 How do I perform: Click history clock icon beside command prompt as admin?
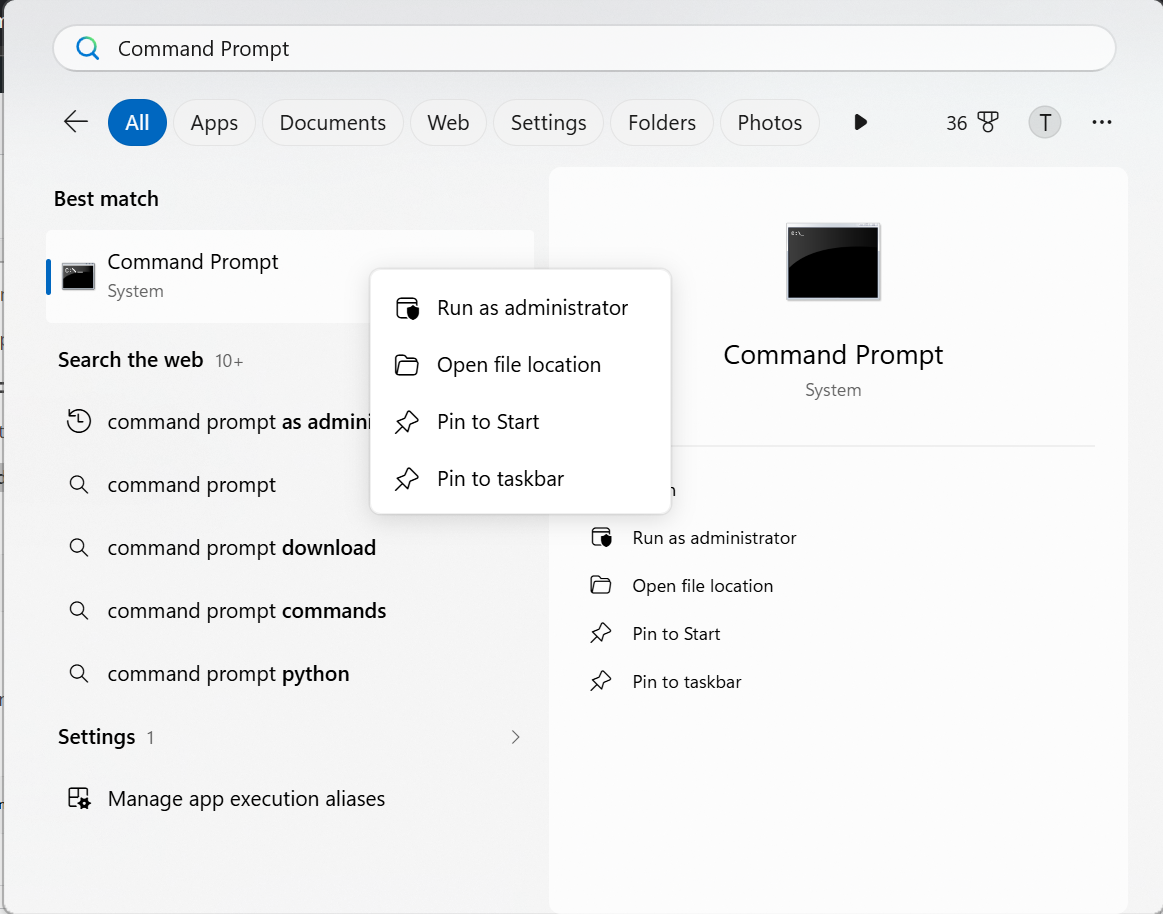coord(79,421)
